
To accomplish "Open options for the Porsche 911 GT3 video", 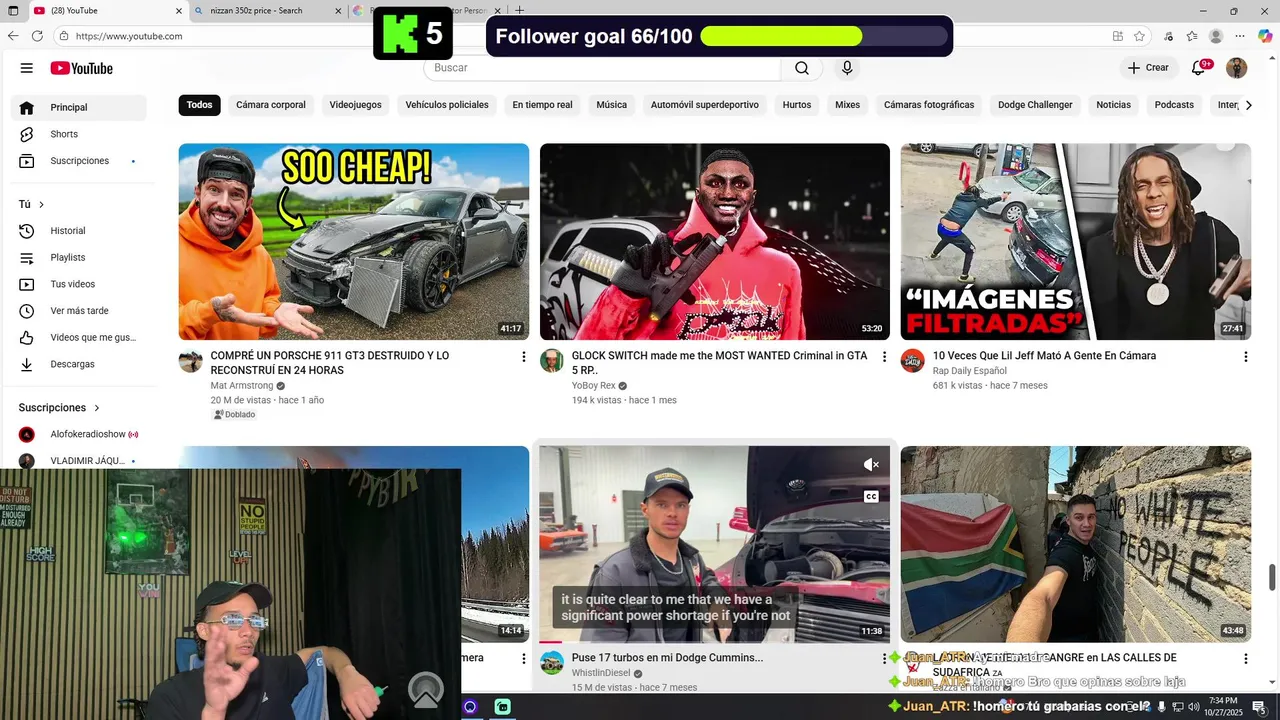I will (x=523, y=357).
